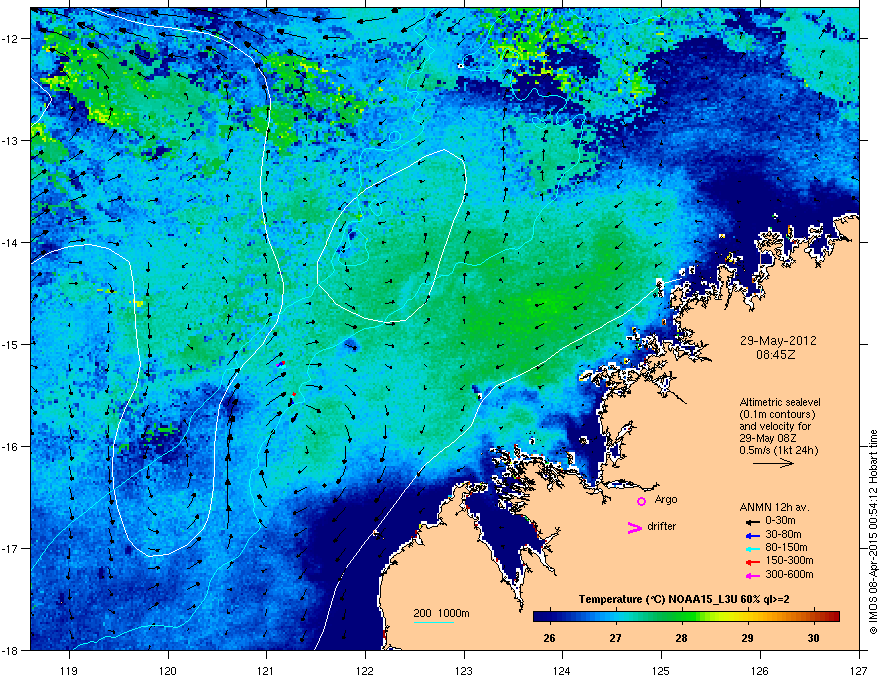Click the longitude axis label 126
The height and width of the screenshot is (680, 880).
(x=760, y=670)
